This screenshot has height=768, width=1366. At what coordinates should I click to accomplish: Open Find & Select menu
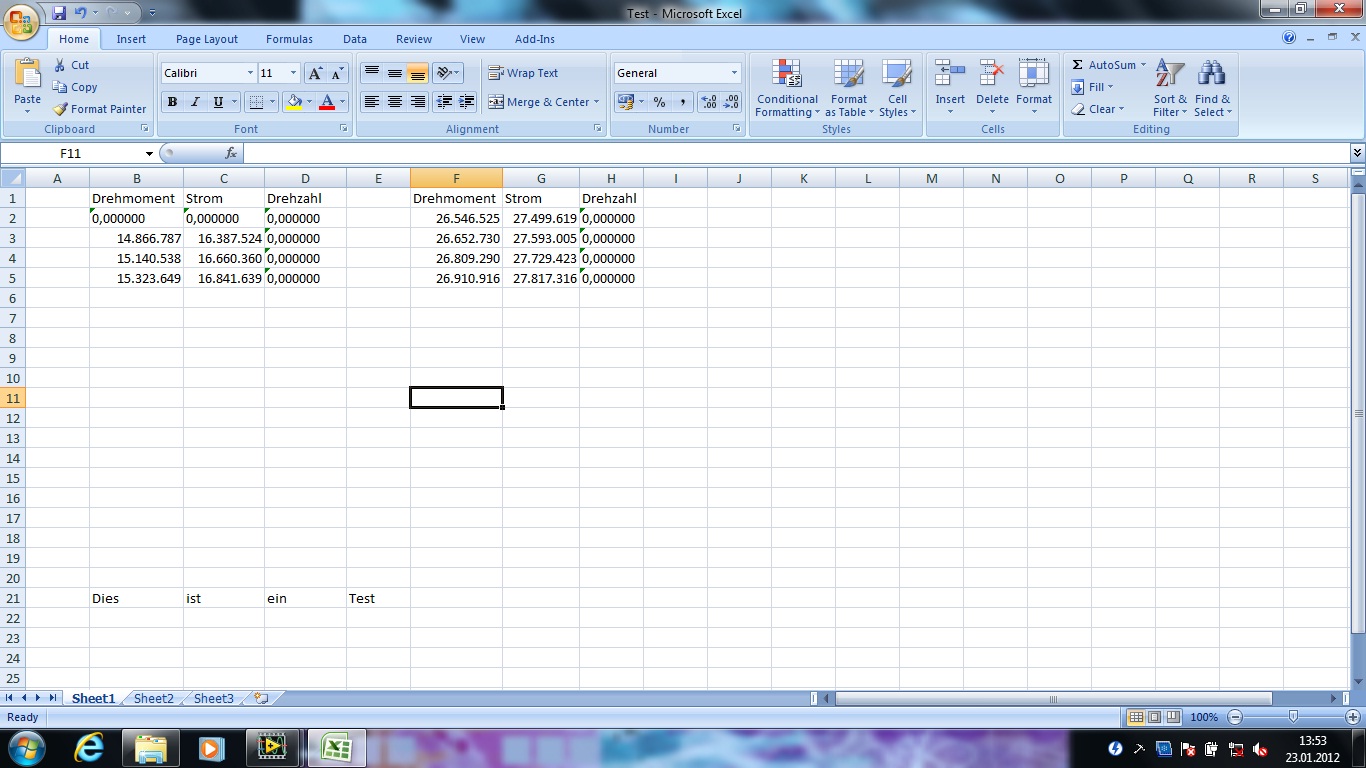[1212, 88]
